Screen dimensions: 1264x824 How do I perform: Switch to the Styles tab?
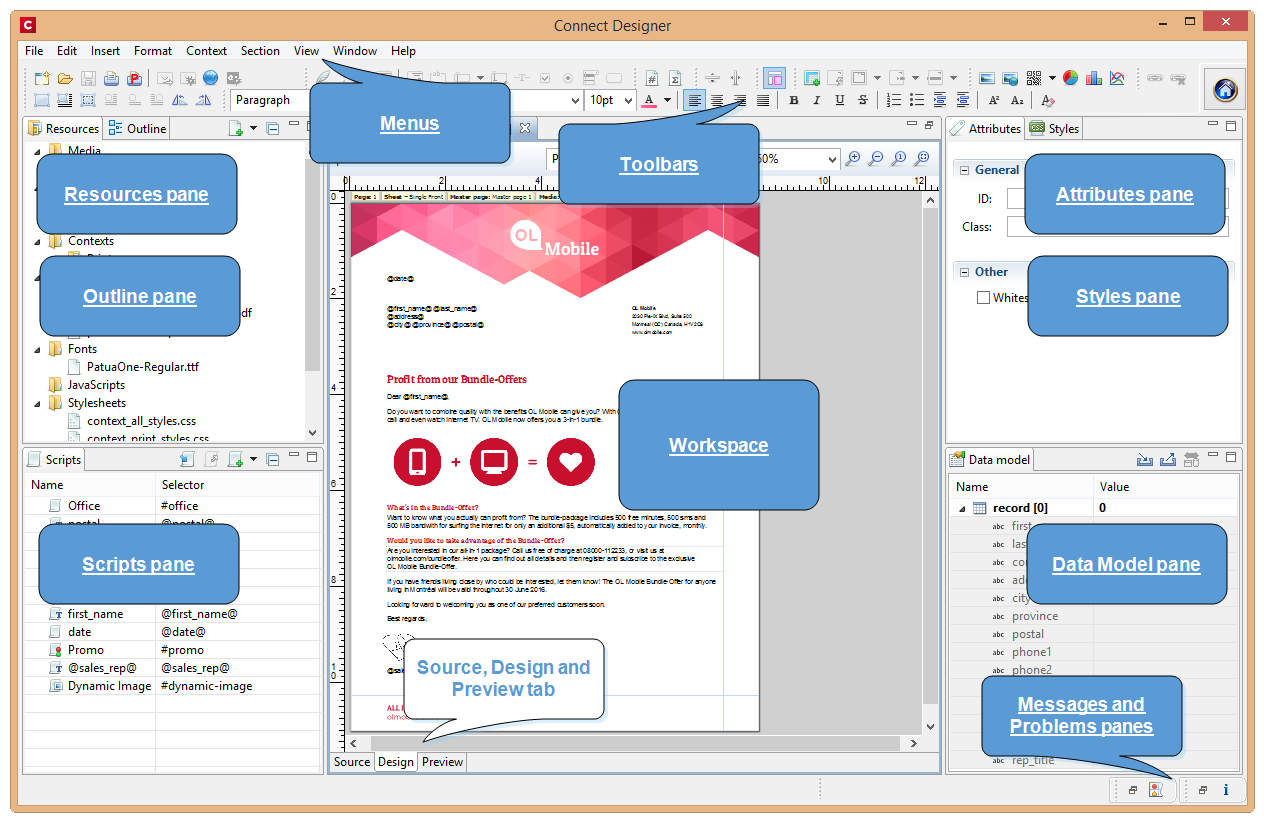(1054, 128)
